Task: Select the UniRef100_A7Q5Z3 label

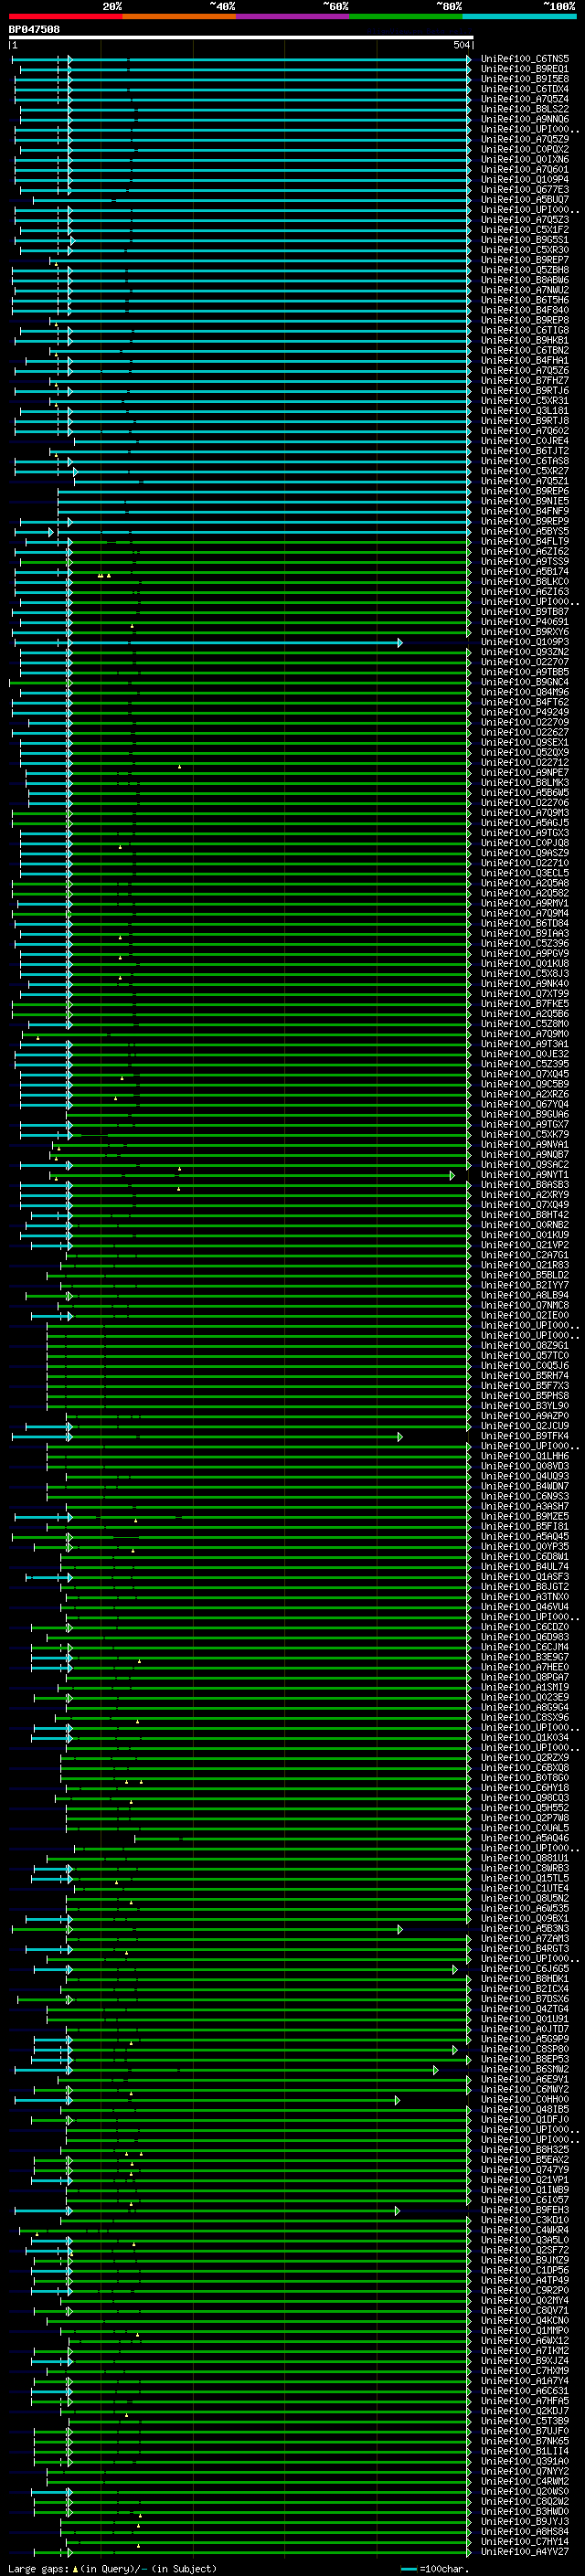Action: (525, 219)
